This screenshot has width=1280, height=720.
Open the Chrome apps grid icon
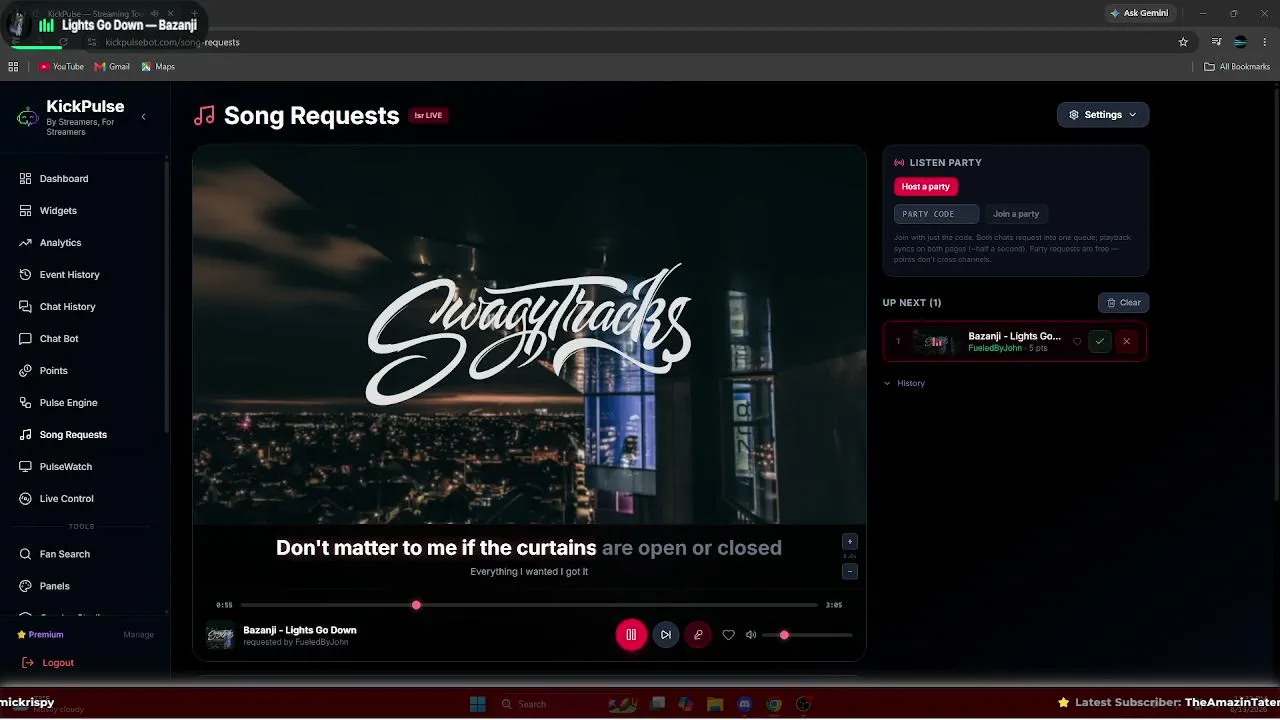pos(13,67)
